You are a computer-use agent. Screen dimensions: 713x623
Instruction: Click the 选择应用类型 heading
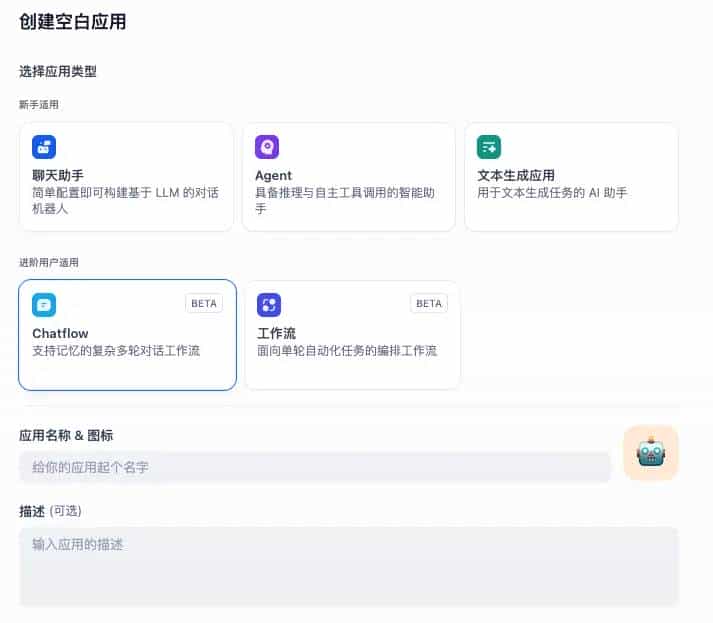coord(58,71)
